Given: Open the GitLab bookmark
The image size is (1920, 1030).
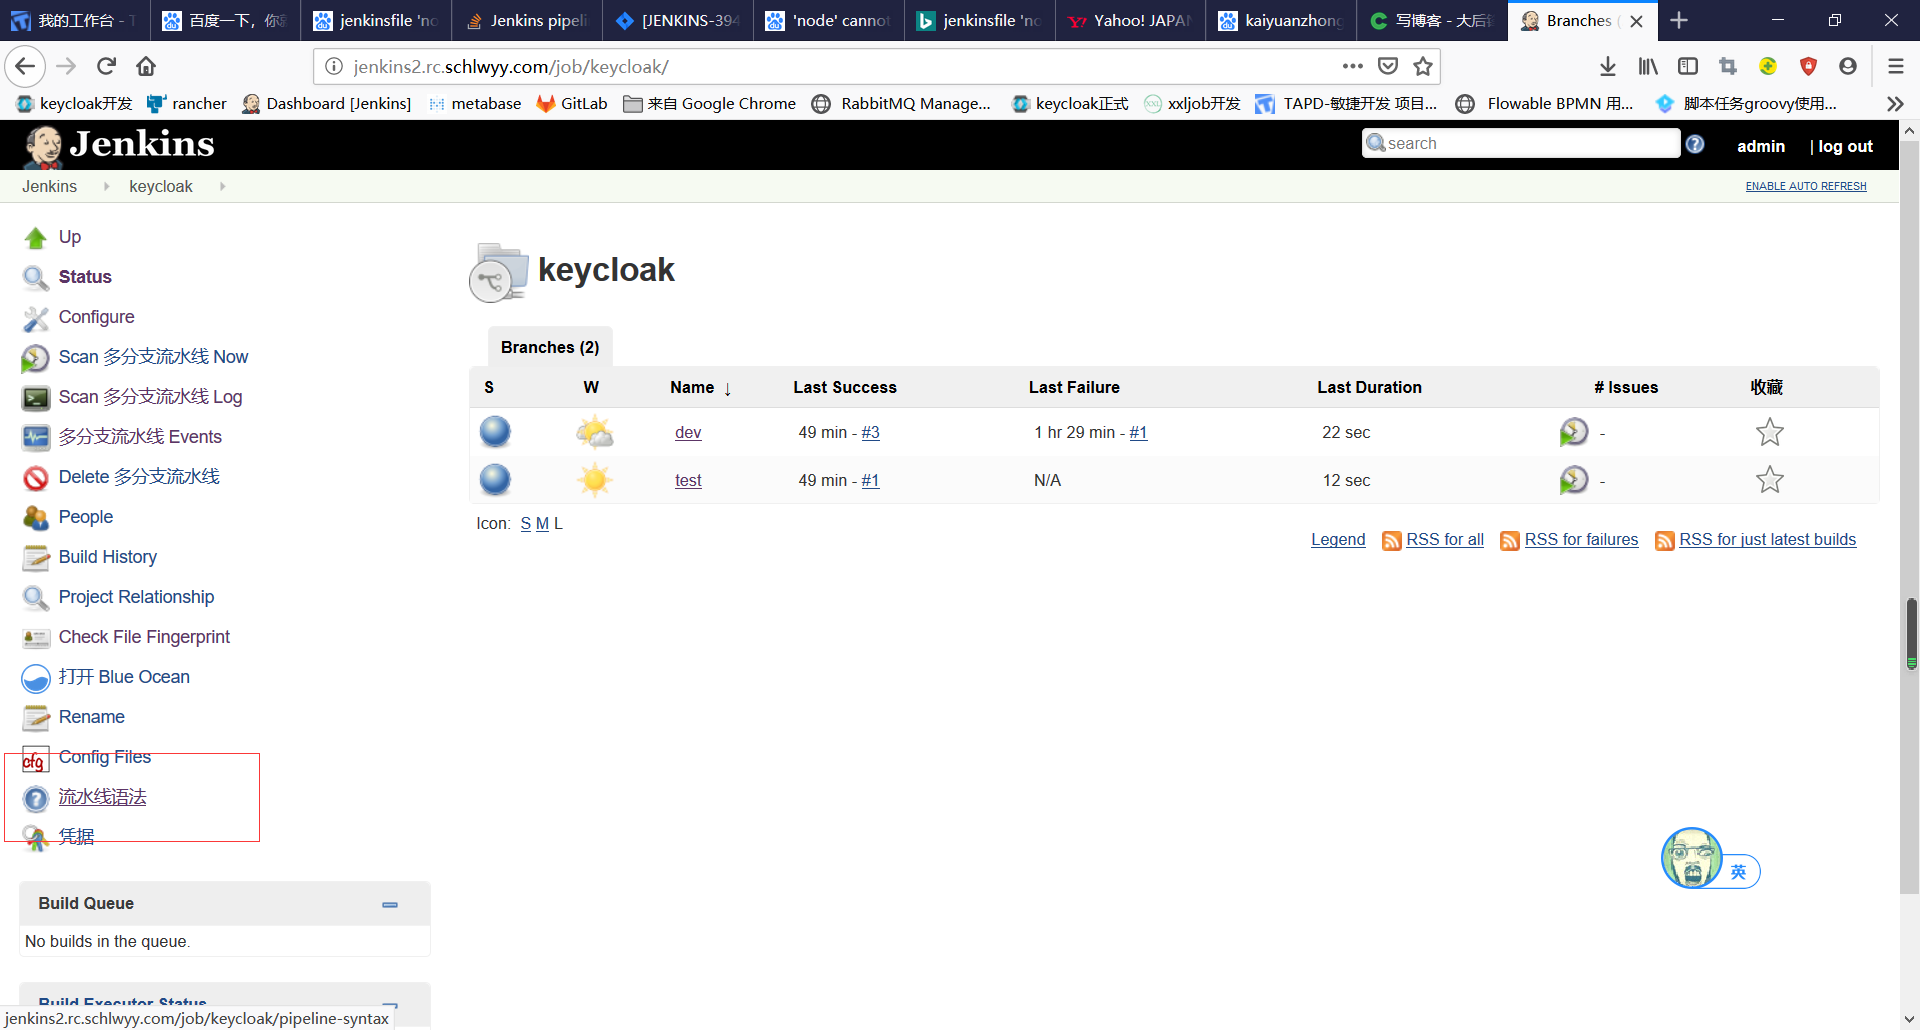Looking at the screenshot, I should pyautogui.click(x=572, y=104).
